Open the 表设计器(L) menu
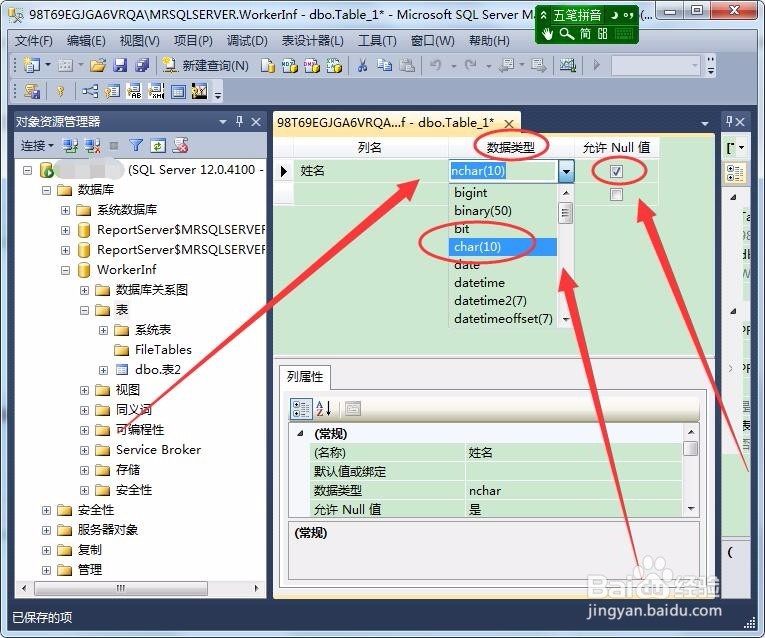This screenshot has width=765, height=638. click(x=313, y=41)
